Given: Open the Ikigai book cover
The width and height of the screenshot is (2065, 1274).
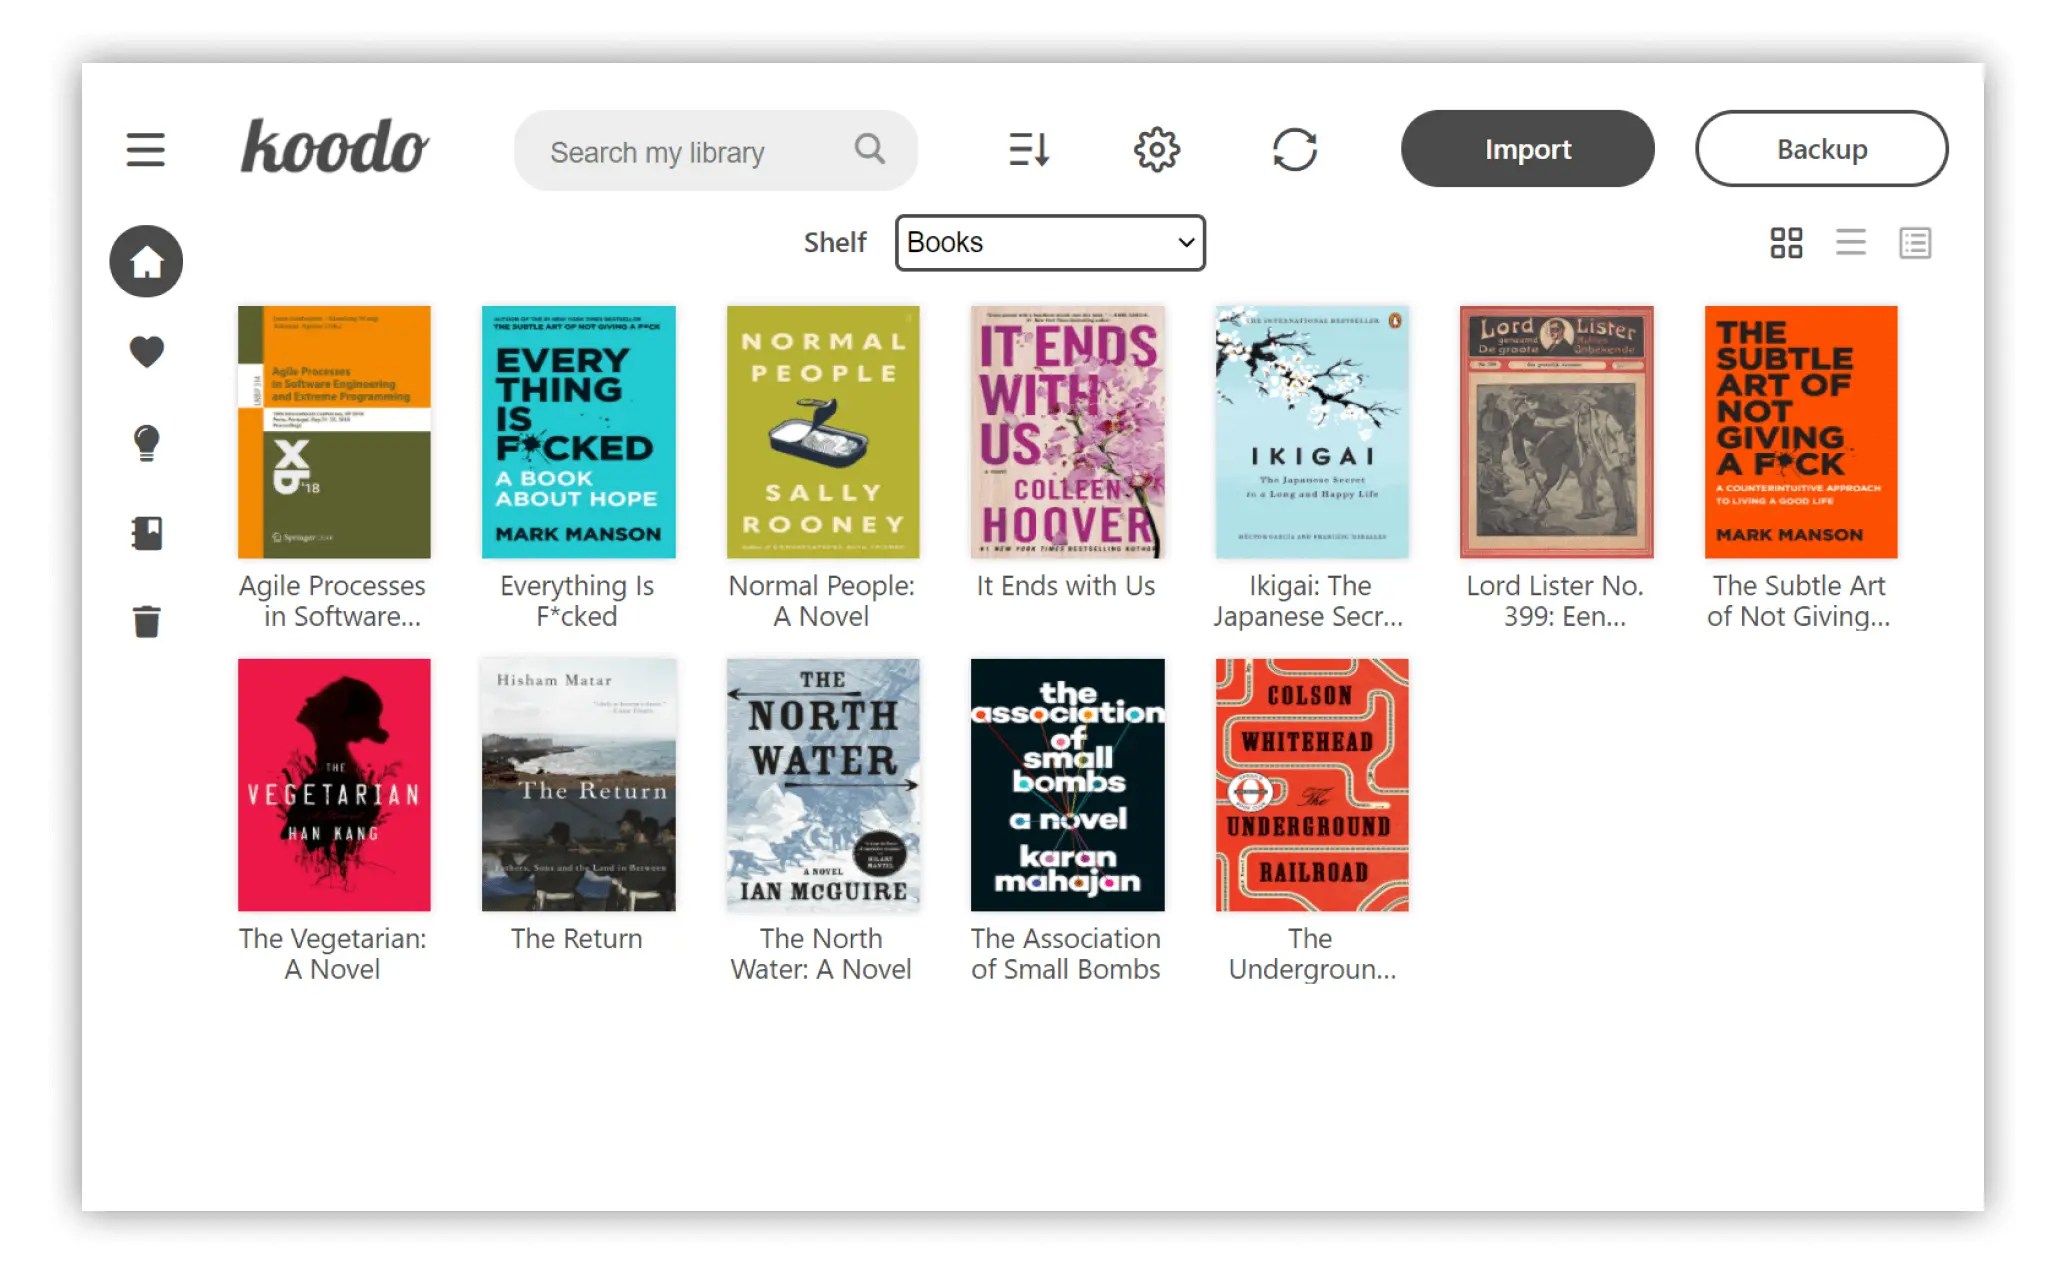Looking at the screenshot, I should [x=1311, y=431].
